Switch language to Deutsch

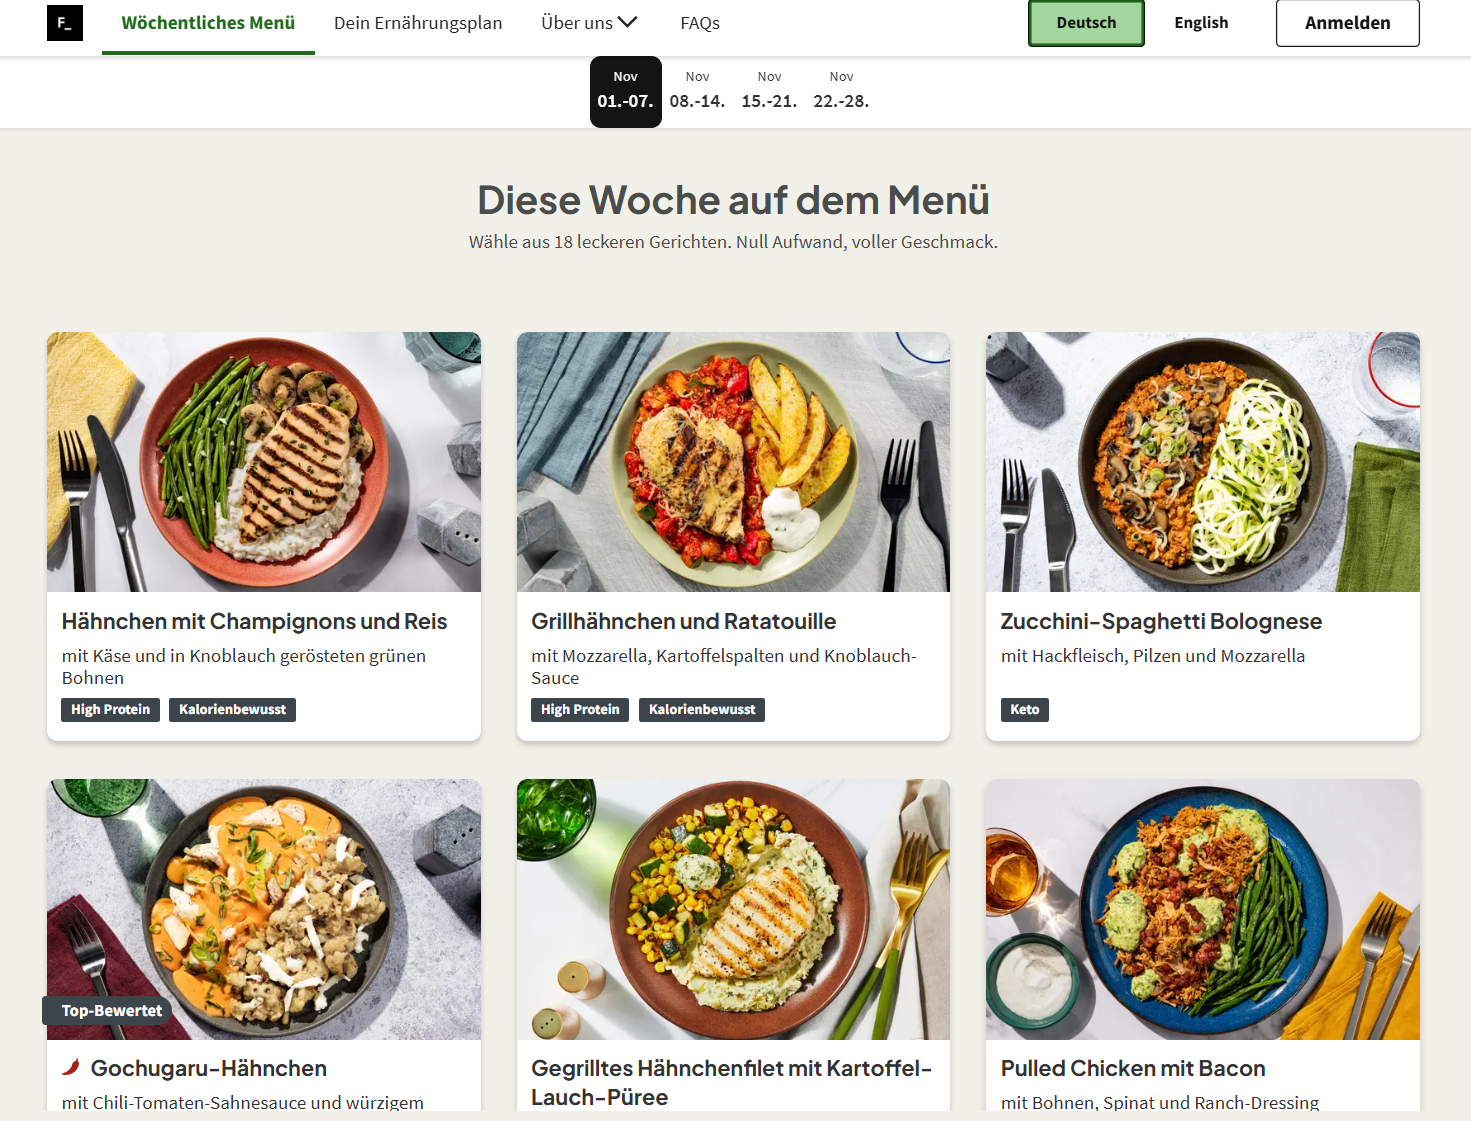point(1086,23)
